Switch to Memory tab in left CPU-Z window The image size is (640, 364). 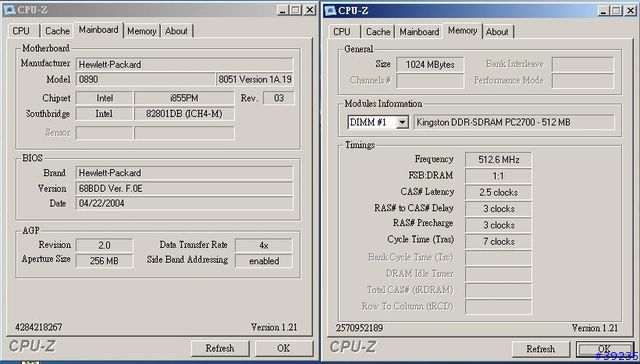pos(142,31)
